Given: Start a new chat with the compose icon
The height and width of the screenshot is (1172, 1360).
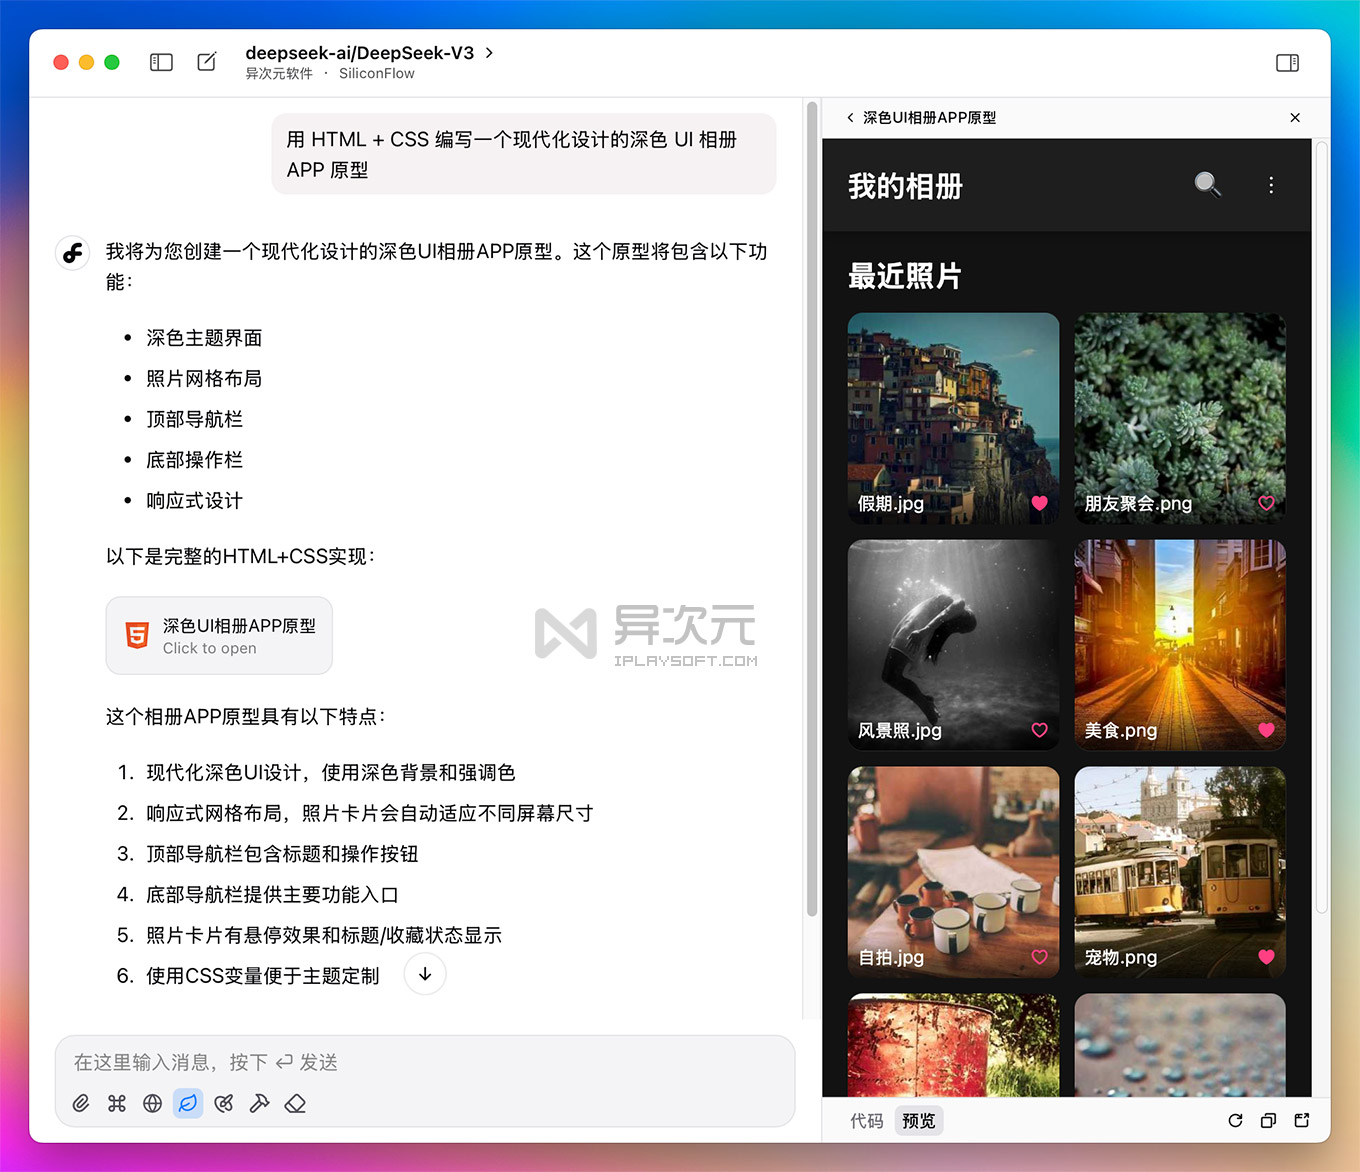Looking at the screenshot, I should pyautogui.click(x=206, y=61).
